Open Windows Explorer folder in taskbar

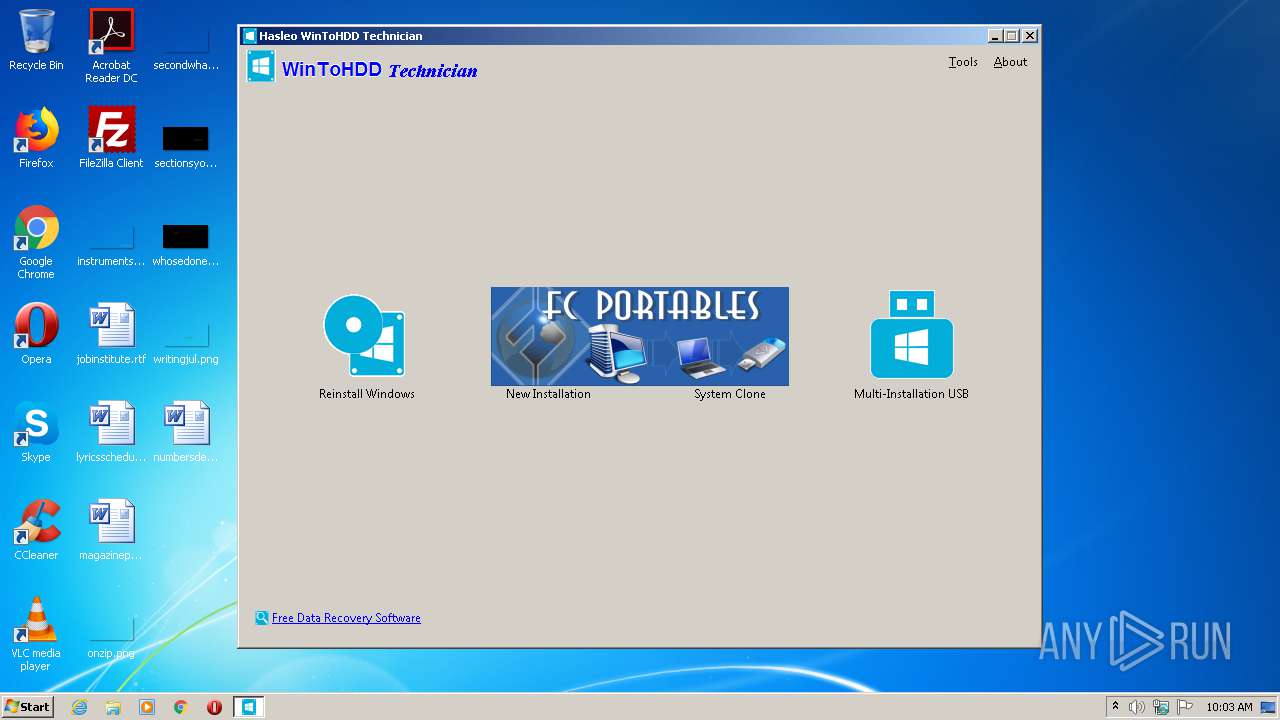tap(113, 707)
